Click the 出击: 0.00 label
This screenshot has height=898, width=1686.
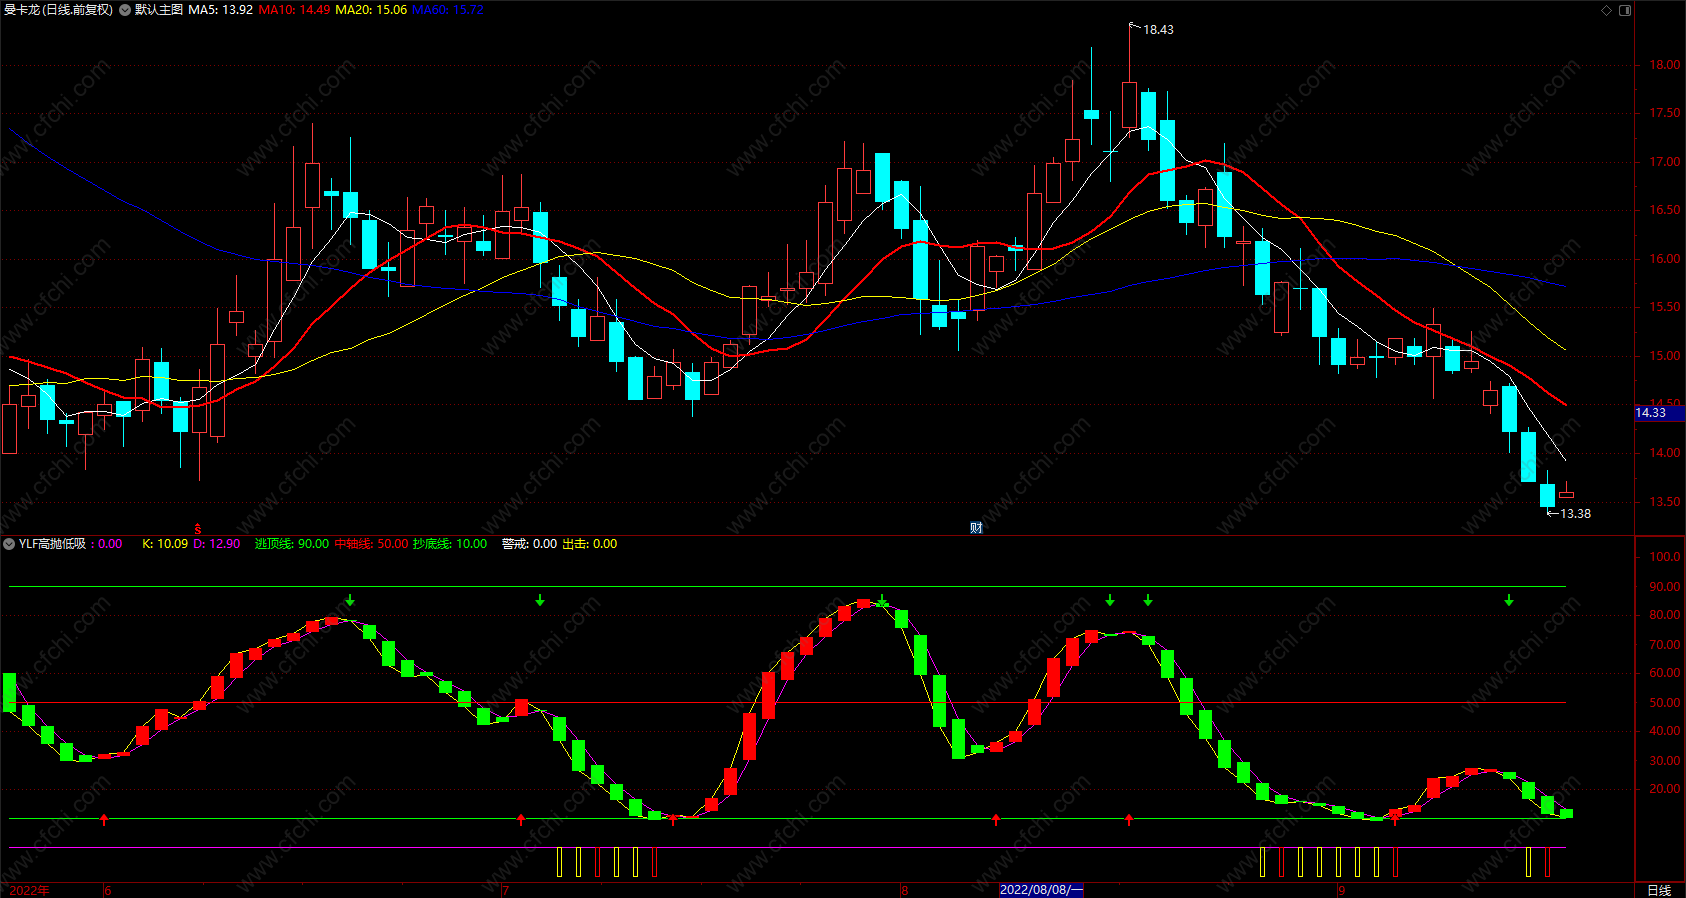pos(590,544)
